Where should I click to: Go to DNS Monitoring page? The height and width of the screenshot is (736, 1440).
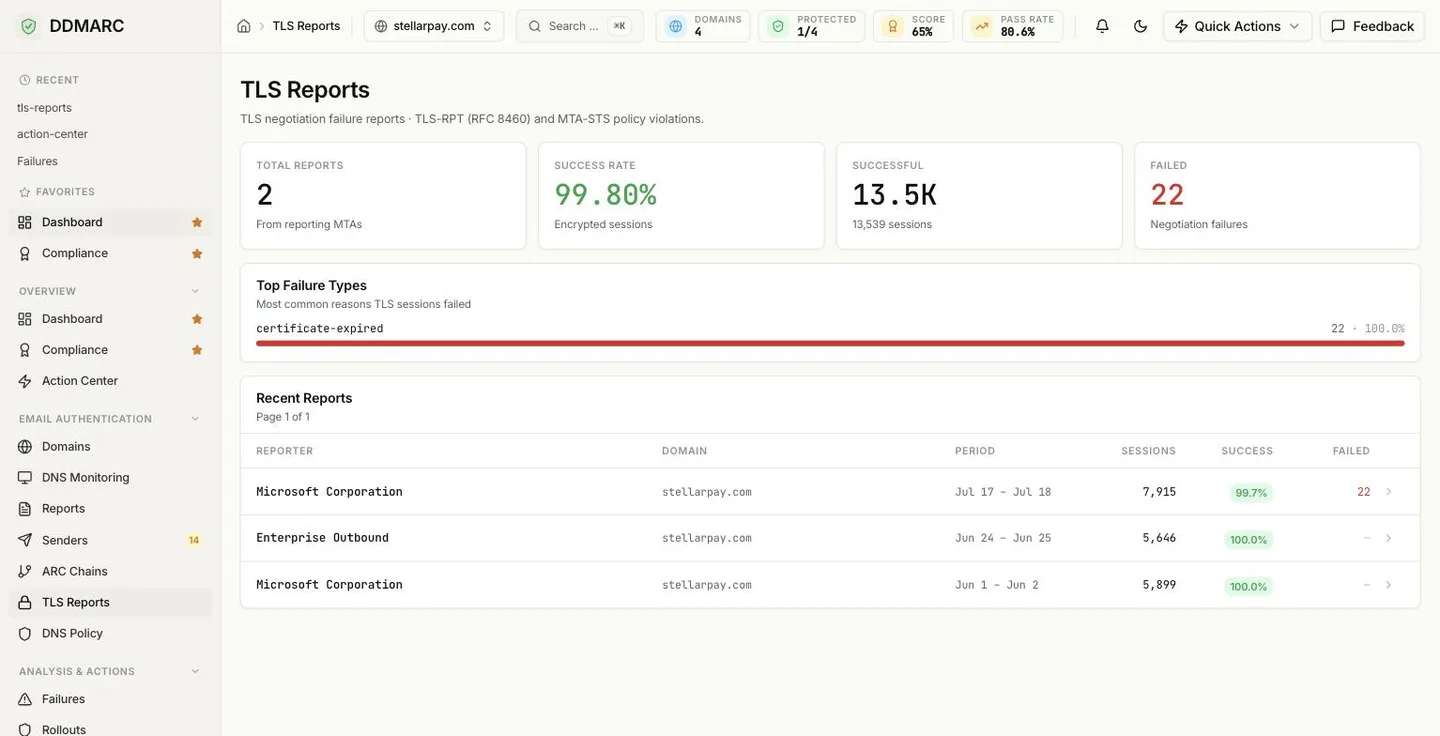tap(110, 478)
